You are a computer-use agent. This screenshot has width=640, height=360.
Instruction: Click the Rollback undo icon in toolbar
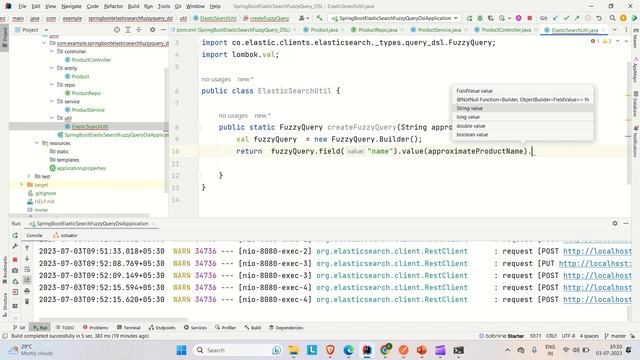[599, 18]
